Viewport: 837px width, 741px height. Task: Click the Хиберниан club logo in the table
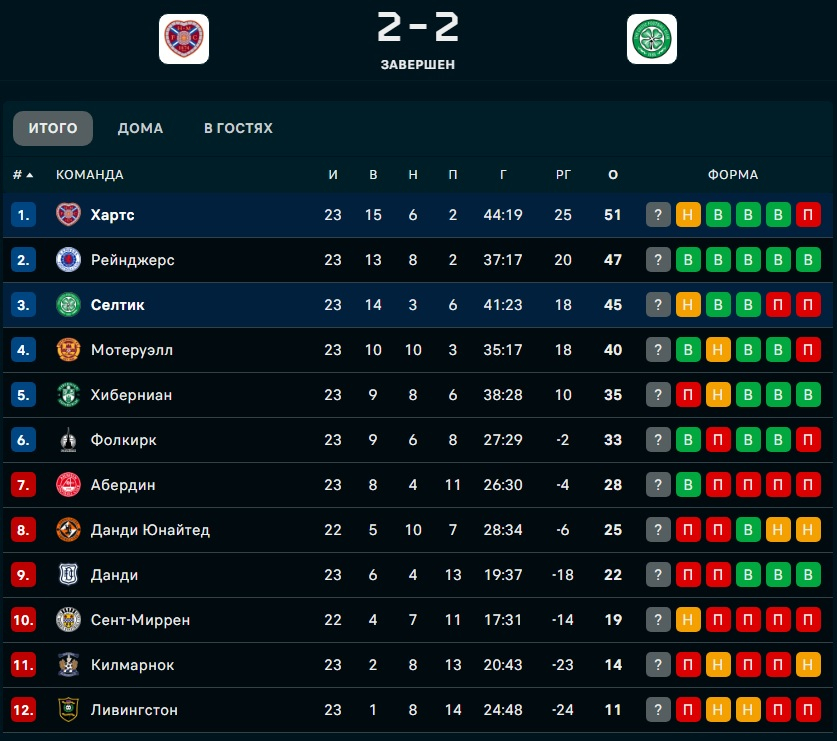point(68,395)
